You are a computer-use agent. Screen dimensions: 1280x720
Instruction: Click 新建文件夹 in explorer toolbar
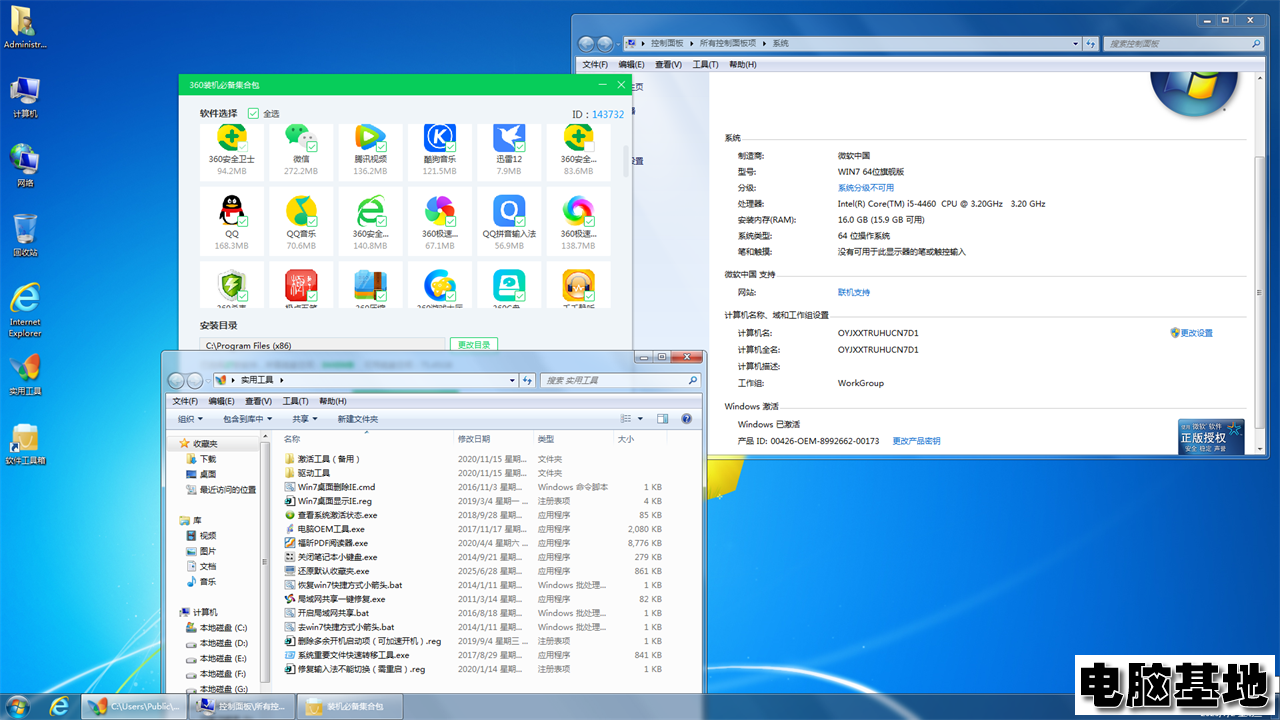click(358, 419)
